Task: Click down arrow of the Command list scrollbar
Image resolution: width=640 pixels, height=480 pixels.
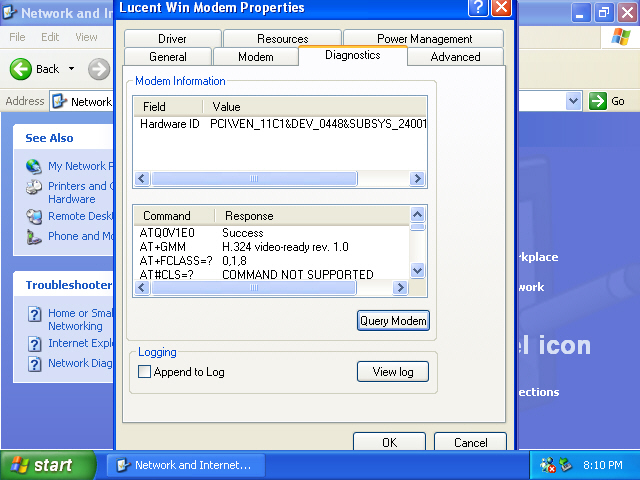Action: click(x=418, y=270)
